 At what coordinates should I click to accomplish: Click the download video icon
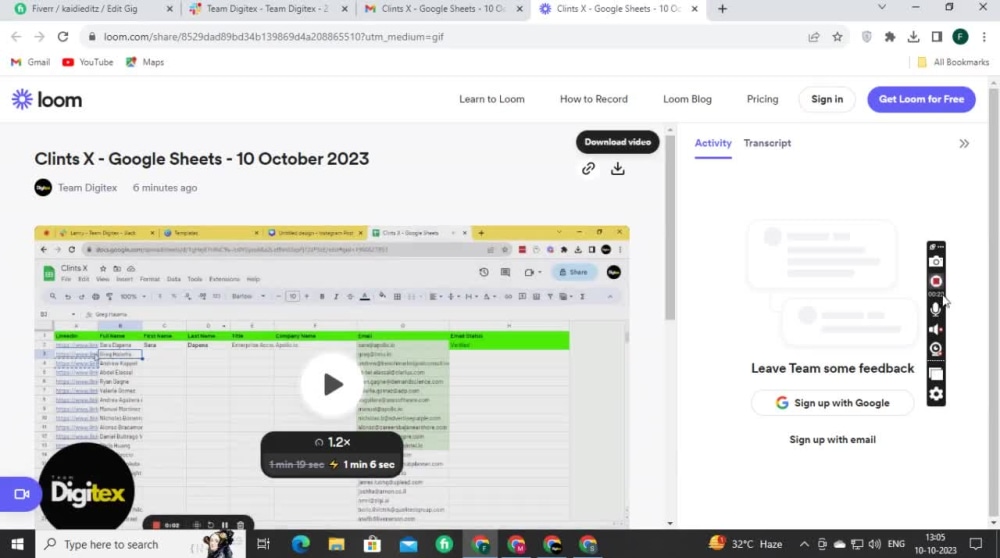click(617, 168)
